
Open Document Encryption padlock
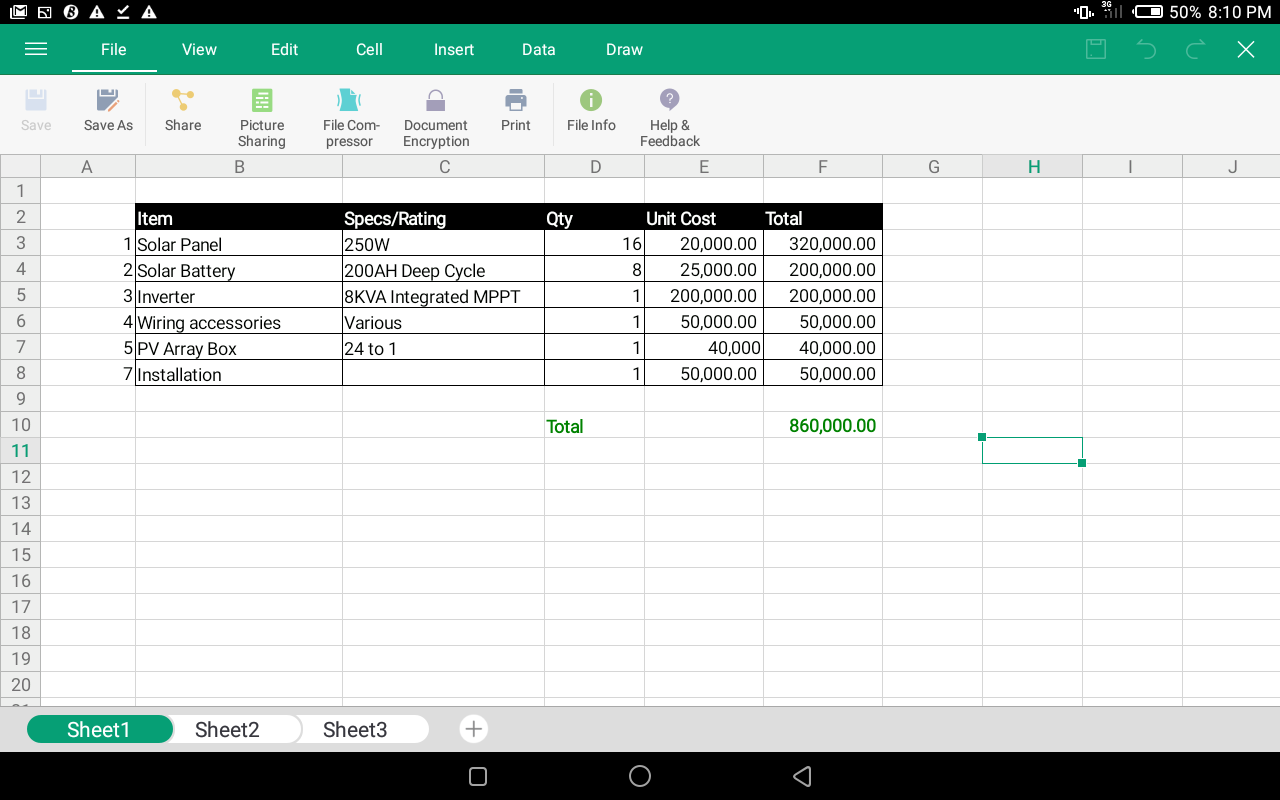pyautogui.click(x=435, y=101)
